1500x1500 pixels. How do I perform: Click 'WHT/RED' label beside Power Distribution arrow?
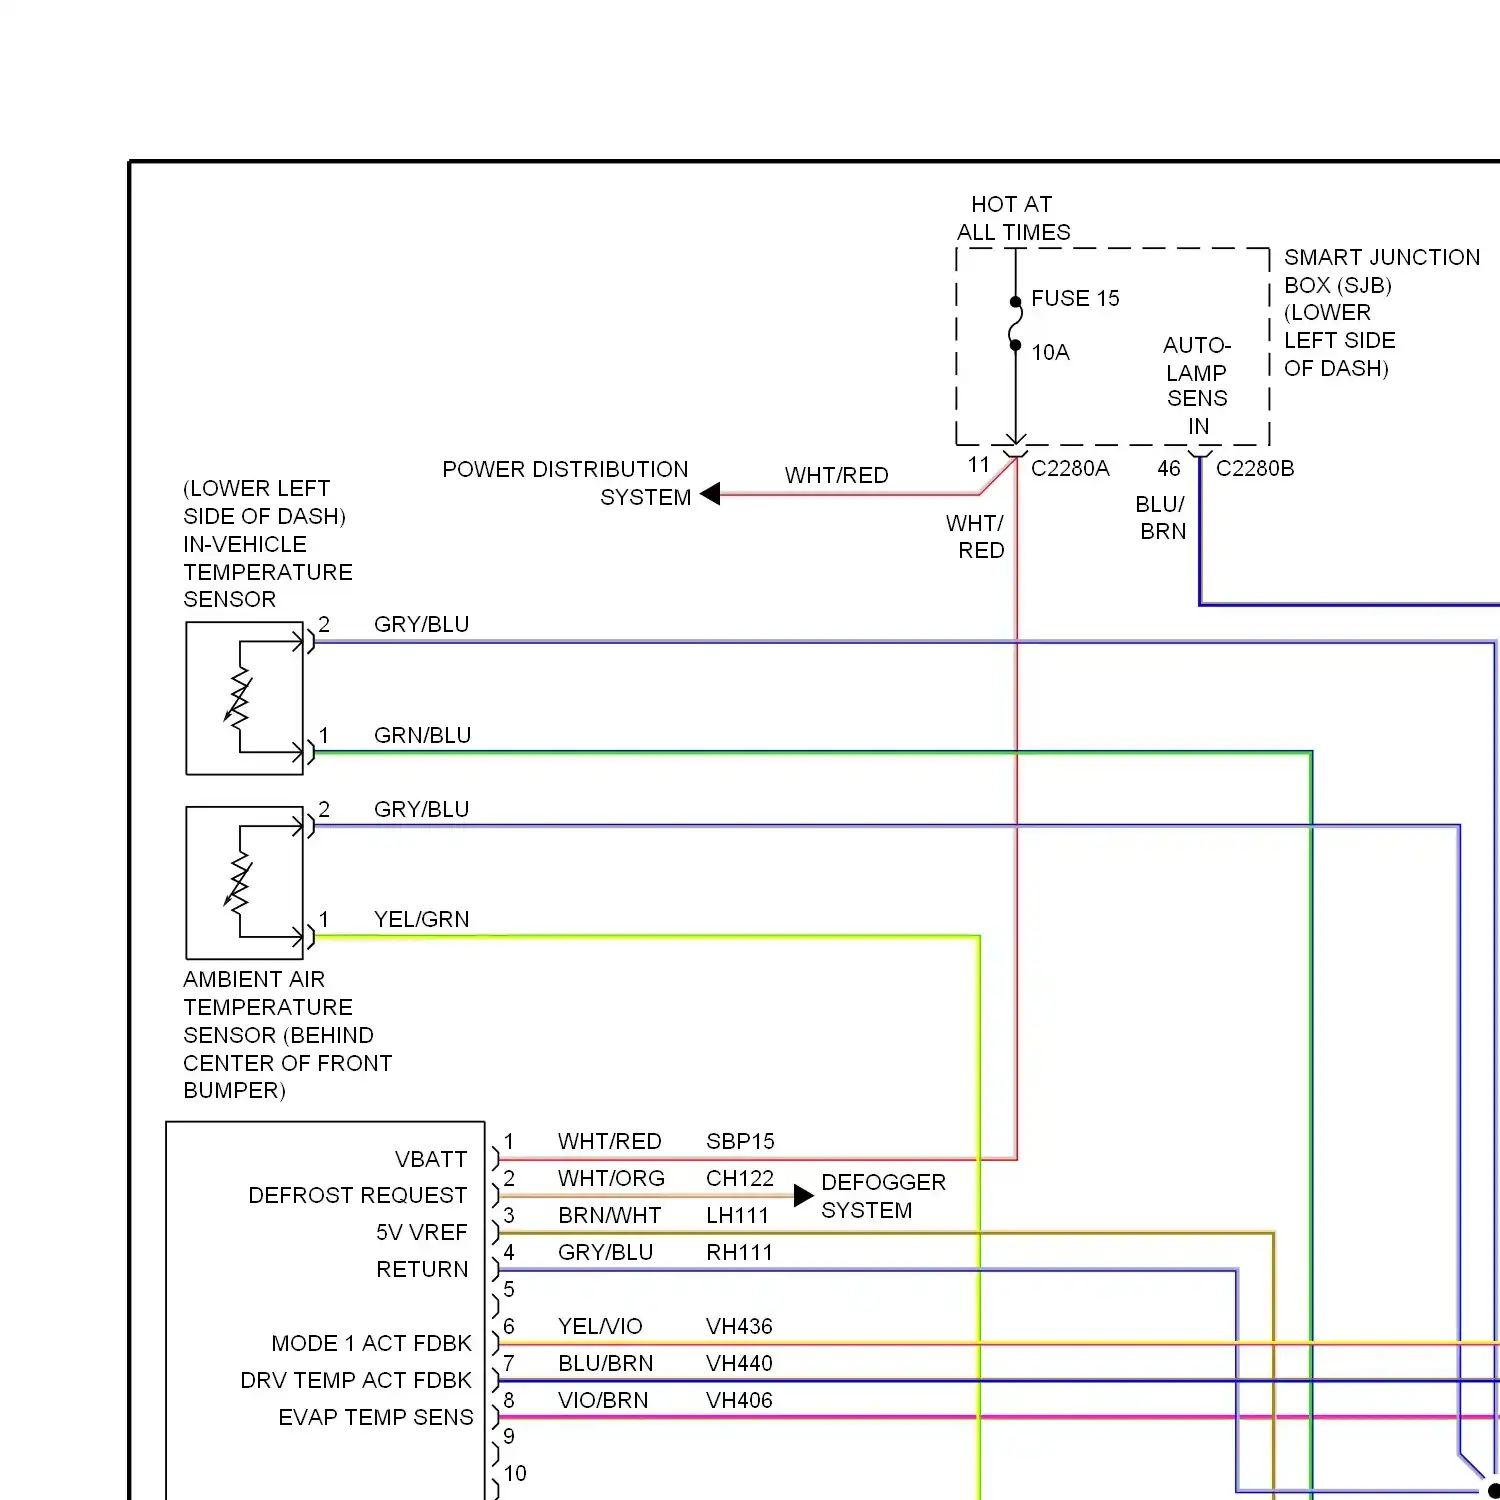tap(837, 475)
